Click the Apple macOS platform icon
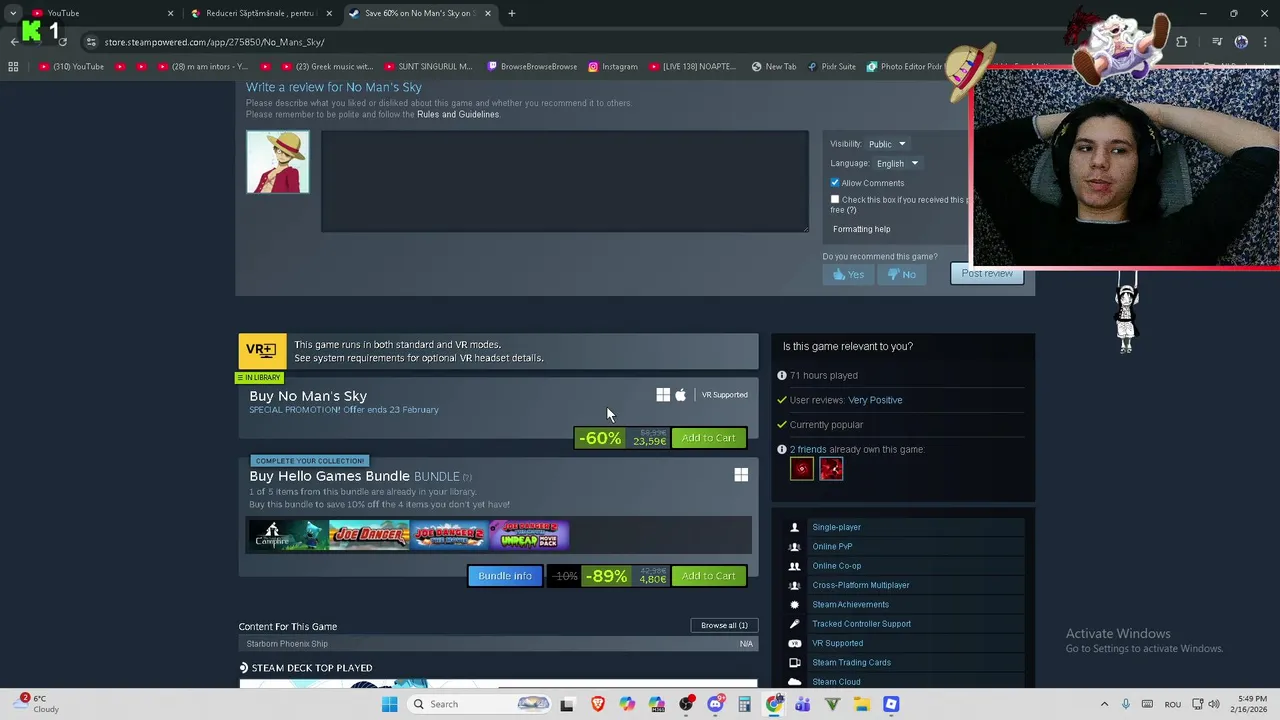1280x720 pixels. (681, 395)
